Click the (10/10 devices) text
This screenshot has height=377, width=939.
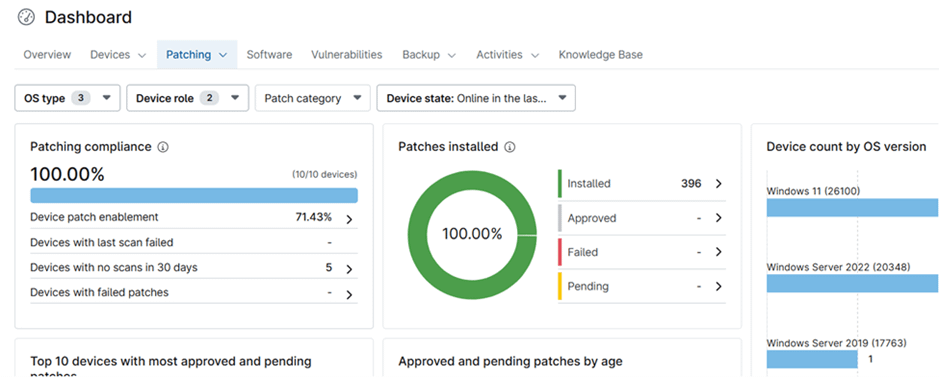pos(325,175)
